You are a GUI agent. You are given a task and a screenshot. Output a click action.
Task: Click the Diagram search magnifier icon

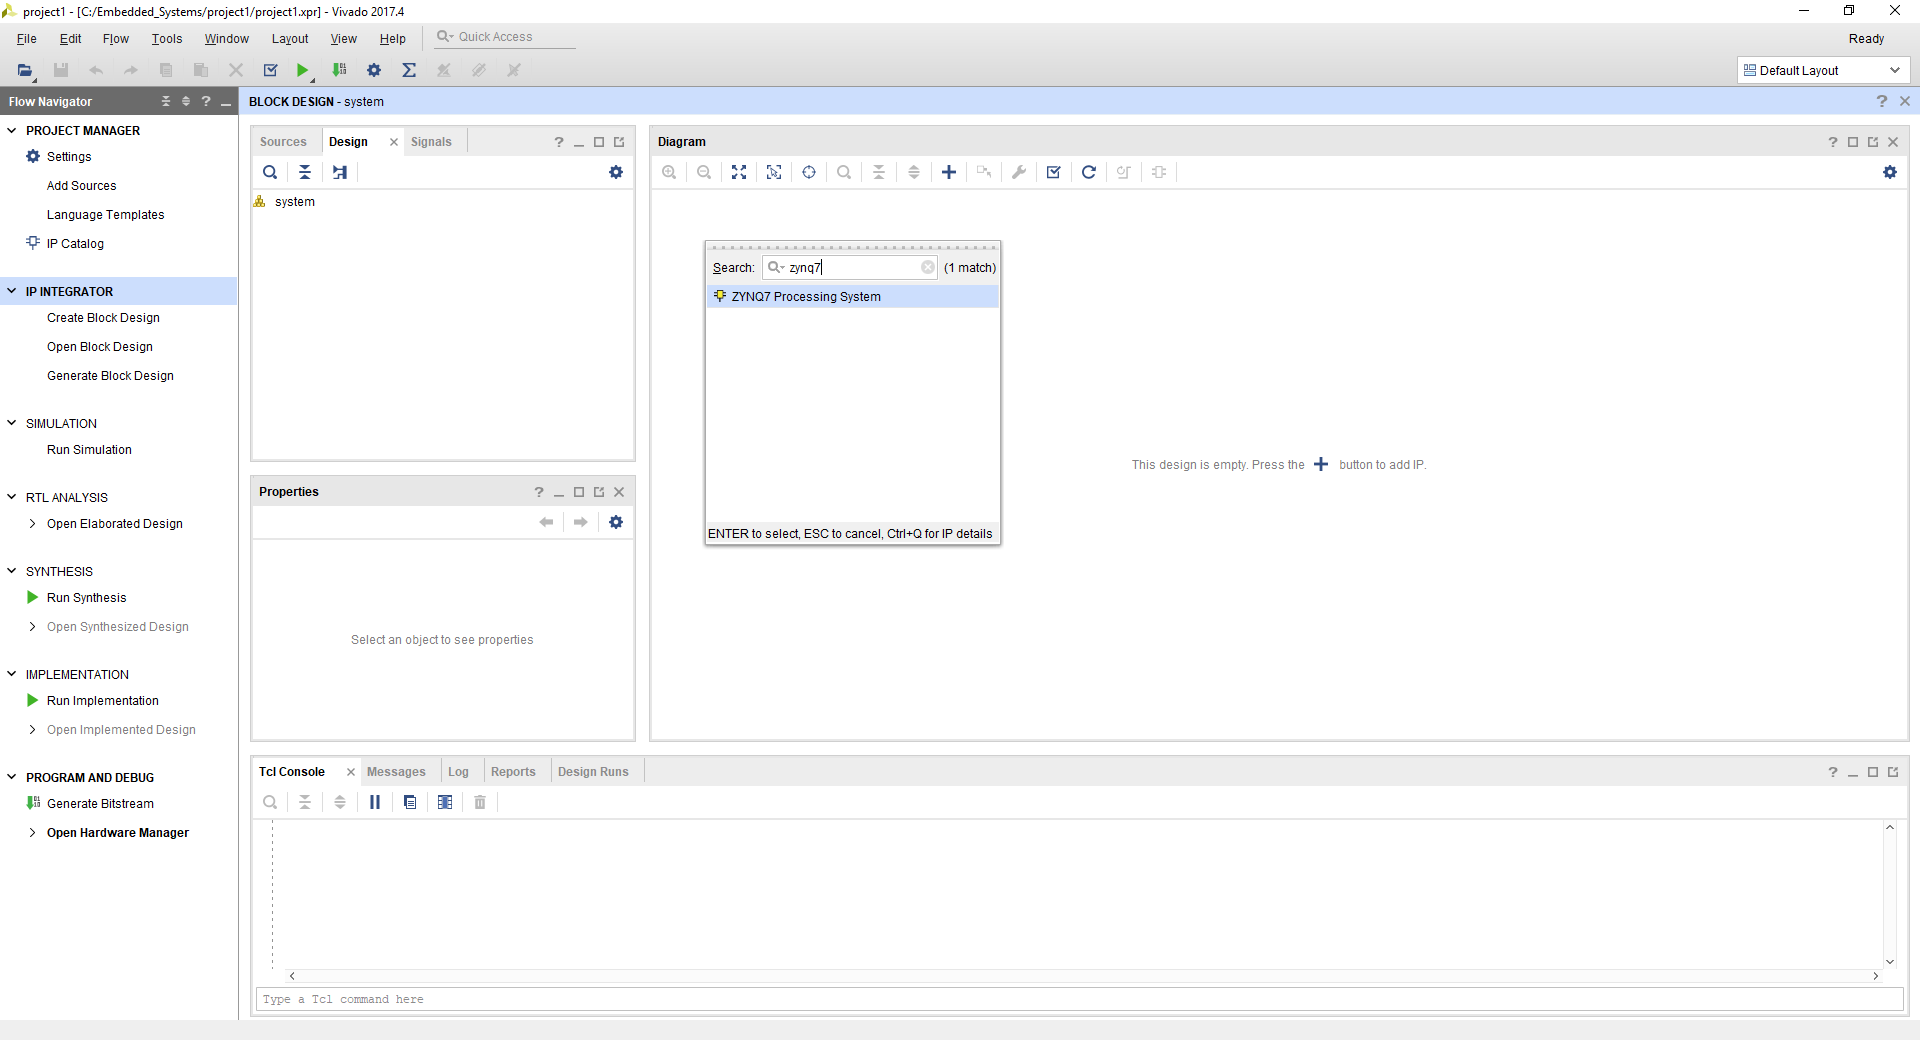844,172
